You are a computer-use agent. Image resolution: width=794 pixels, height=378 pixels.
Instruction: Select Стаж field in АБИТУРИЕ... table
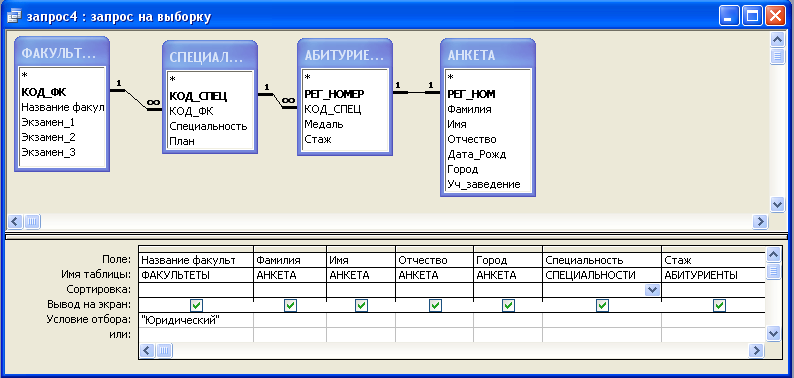[x=318, y=139]
